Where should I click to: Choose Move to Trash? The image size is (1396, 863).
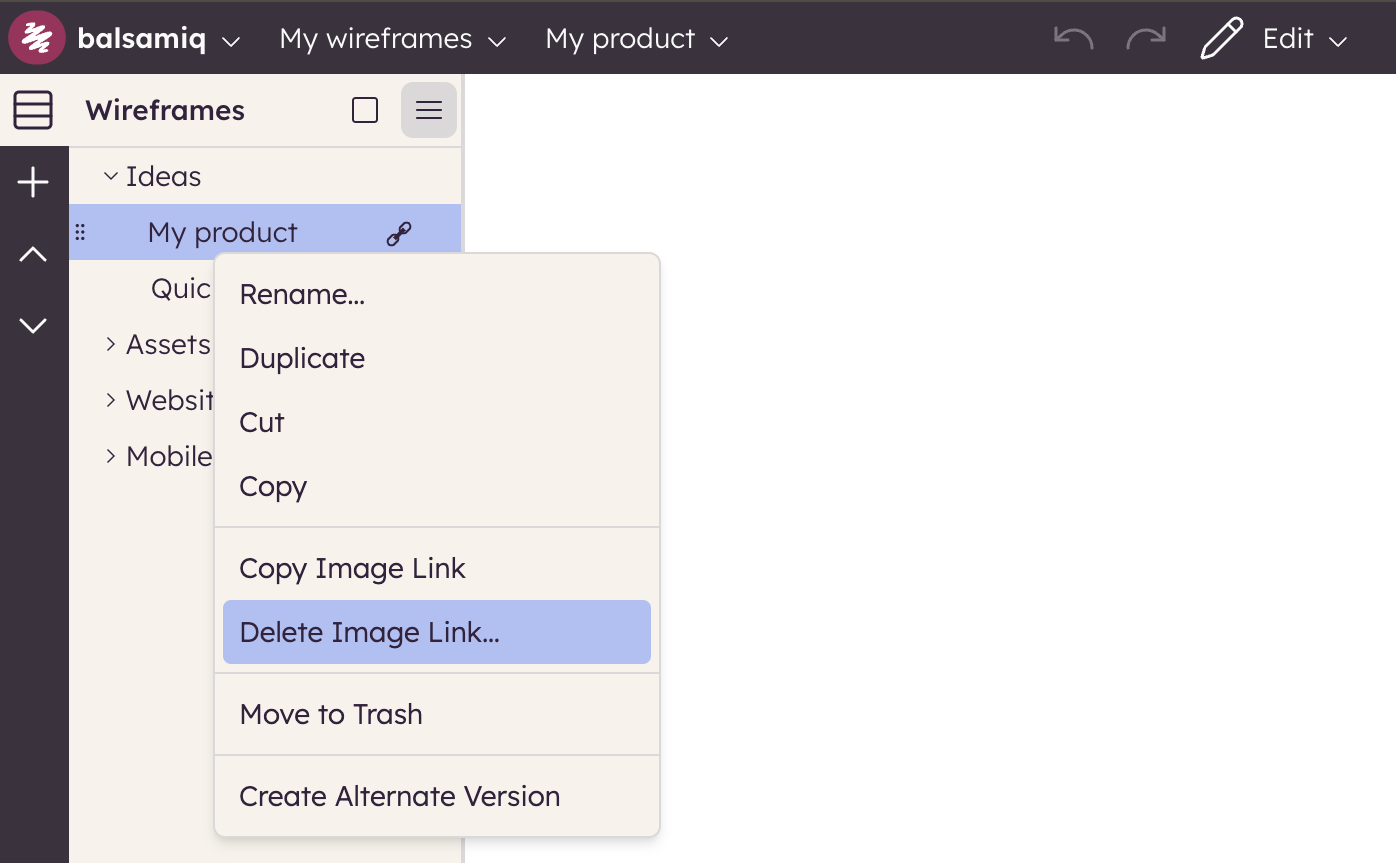331,714
